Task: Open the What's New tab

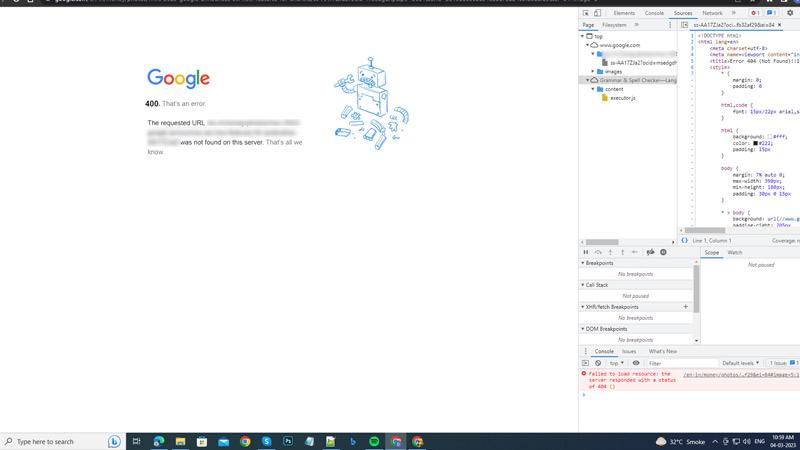Action: pyautogui.click(x=662, y=352)
